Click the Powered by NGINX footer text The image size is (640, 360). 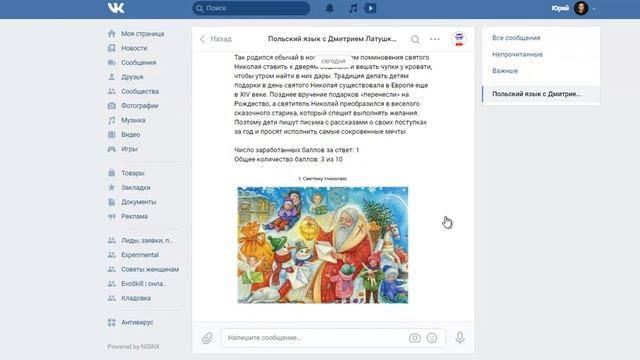tap(133, 347)
